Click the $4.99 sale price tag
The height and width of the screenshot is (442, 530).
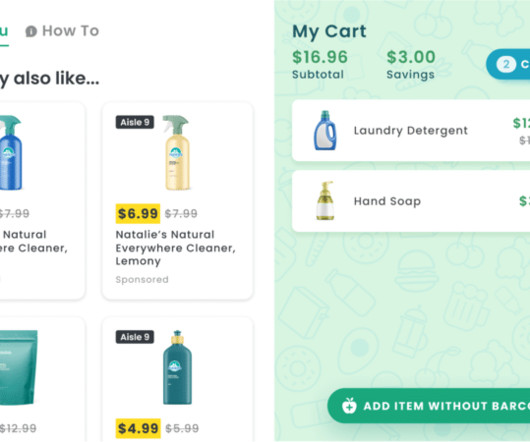(138, 428)
